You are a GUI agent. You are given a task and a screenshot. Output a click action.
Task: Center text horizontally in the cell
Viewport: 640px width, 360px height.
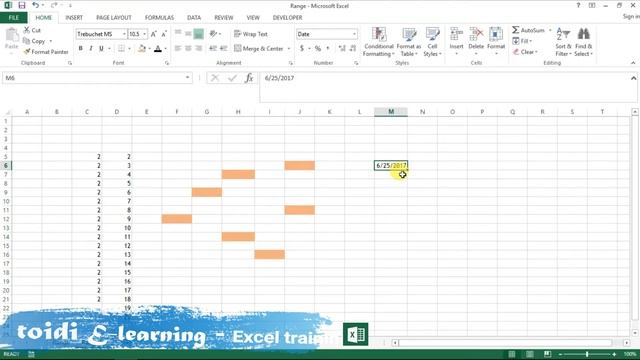point(188,49)
